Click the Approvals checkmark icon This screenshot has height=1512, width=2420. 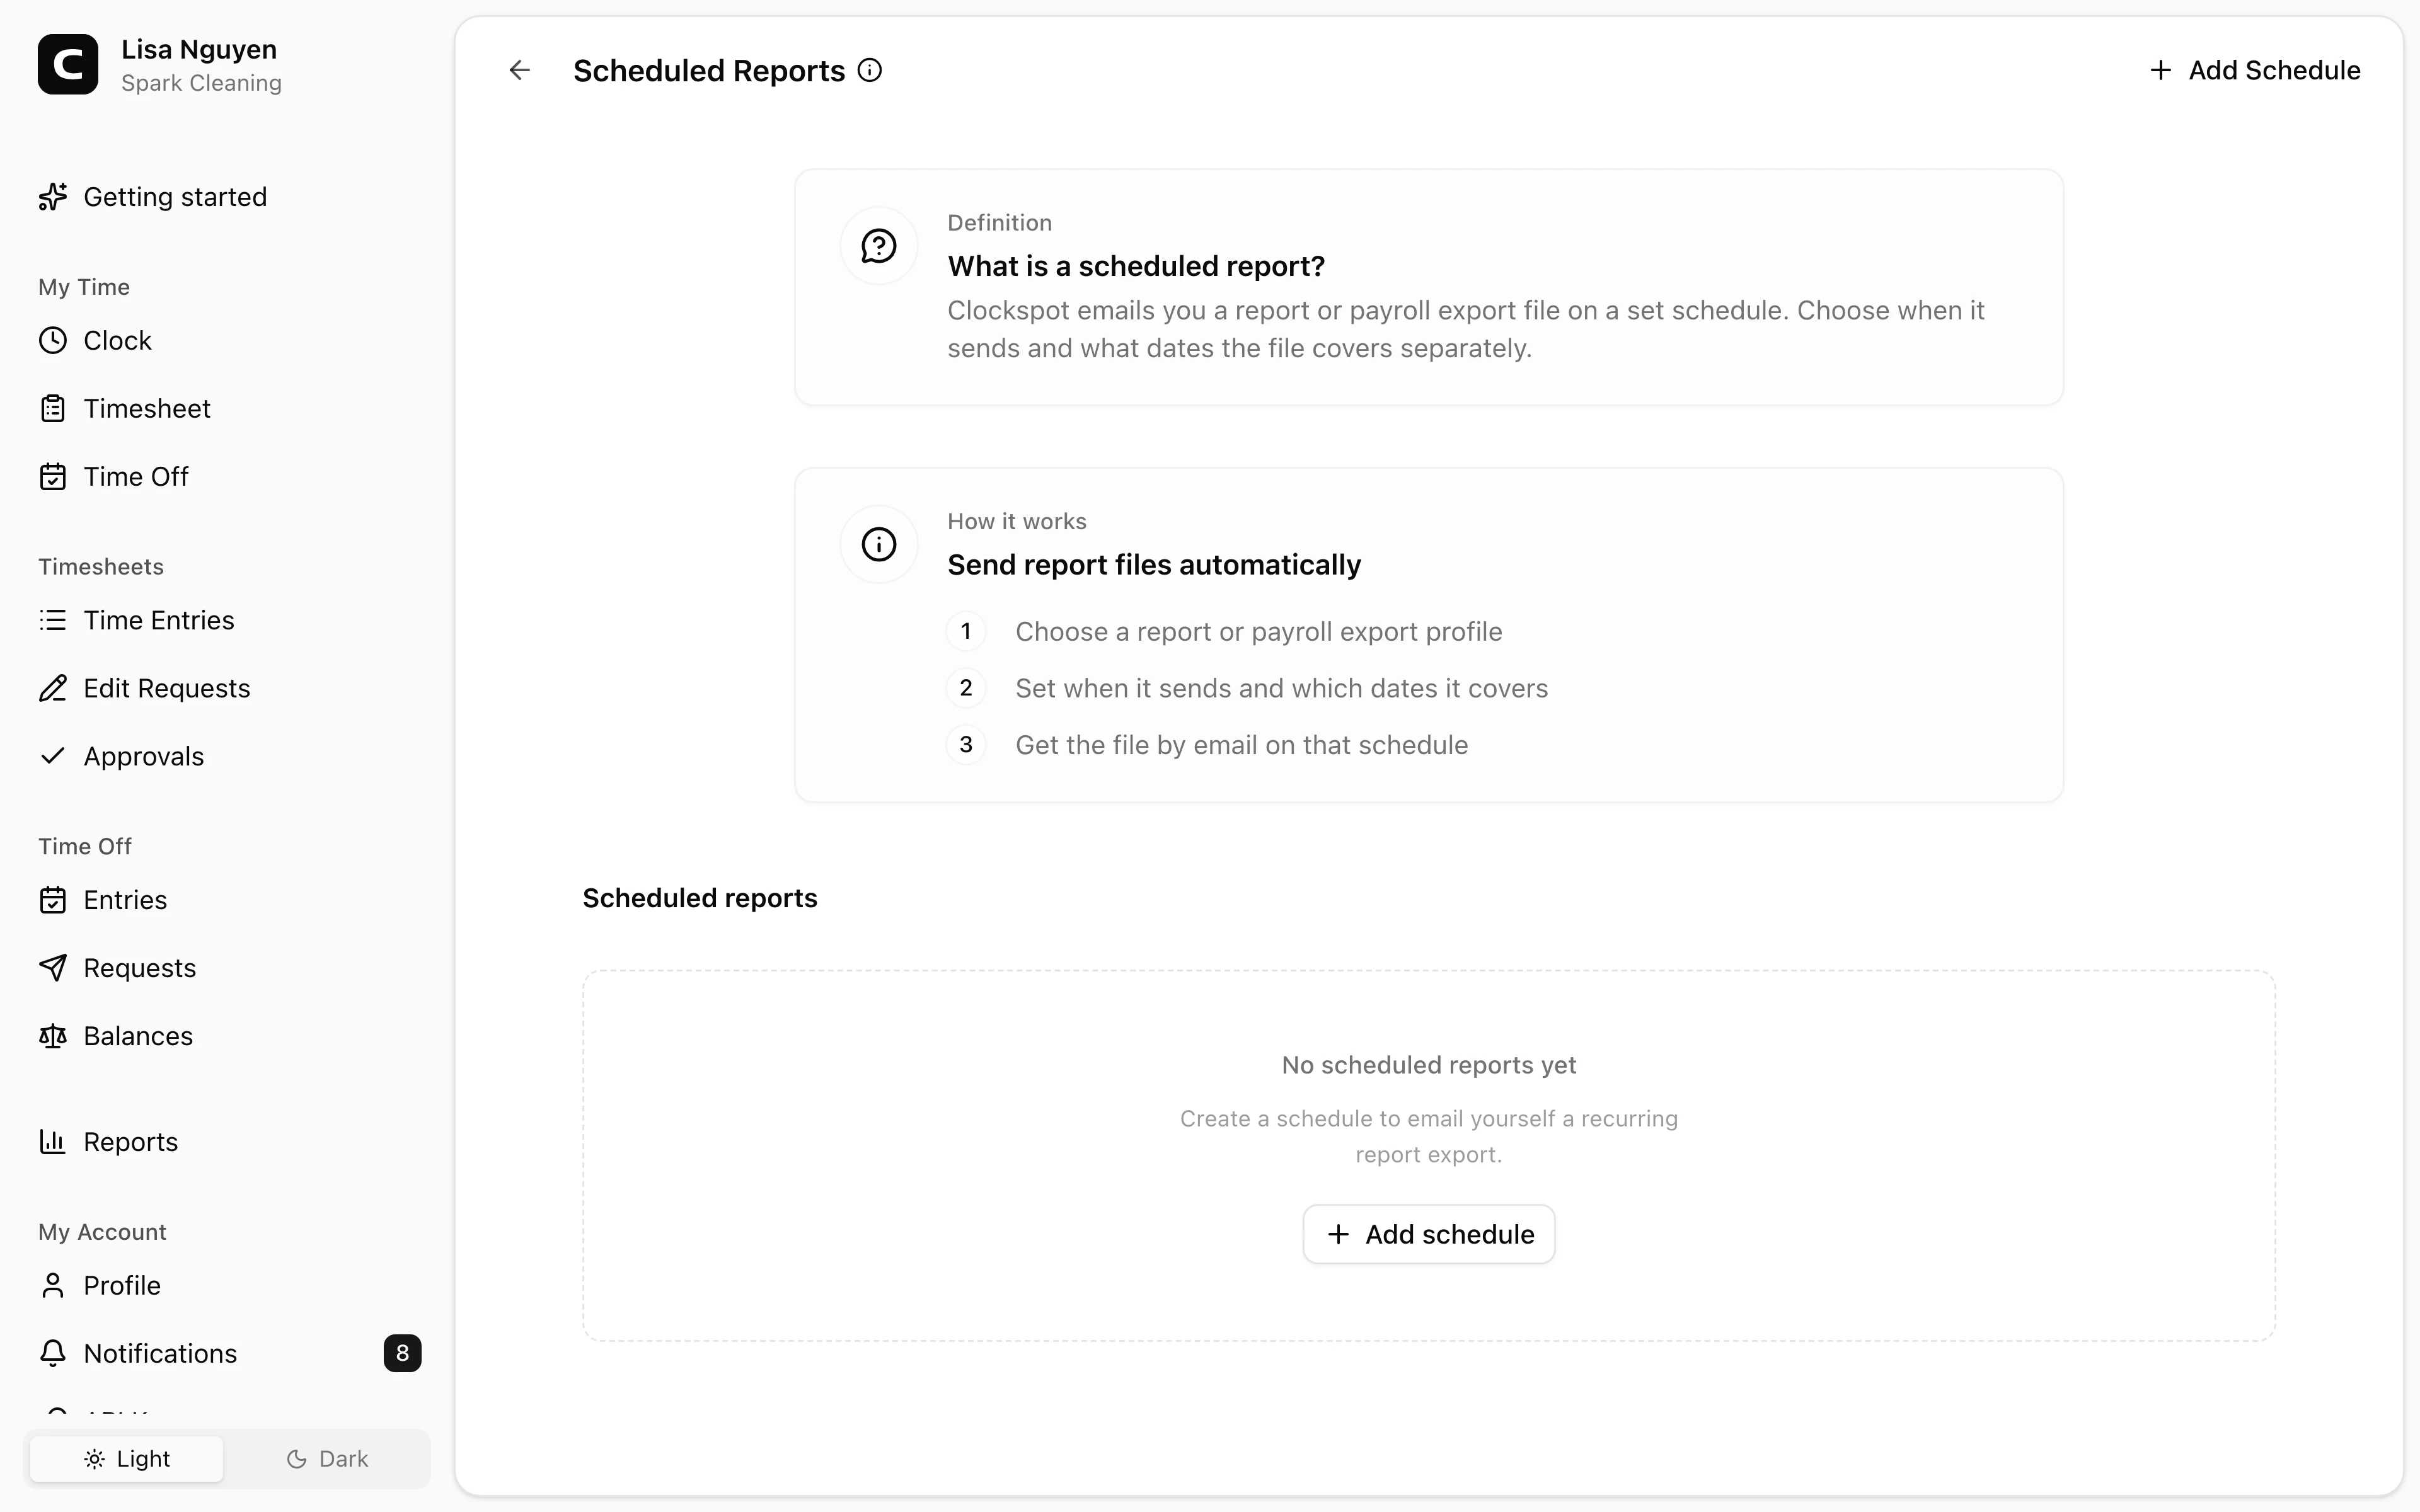[53, 756]
